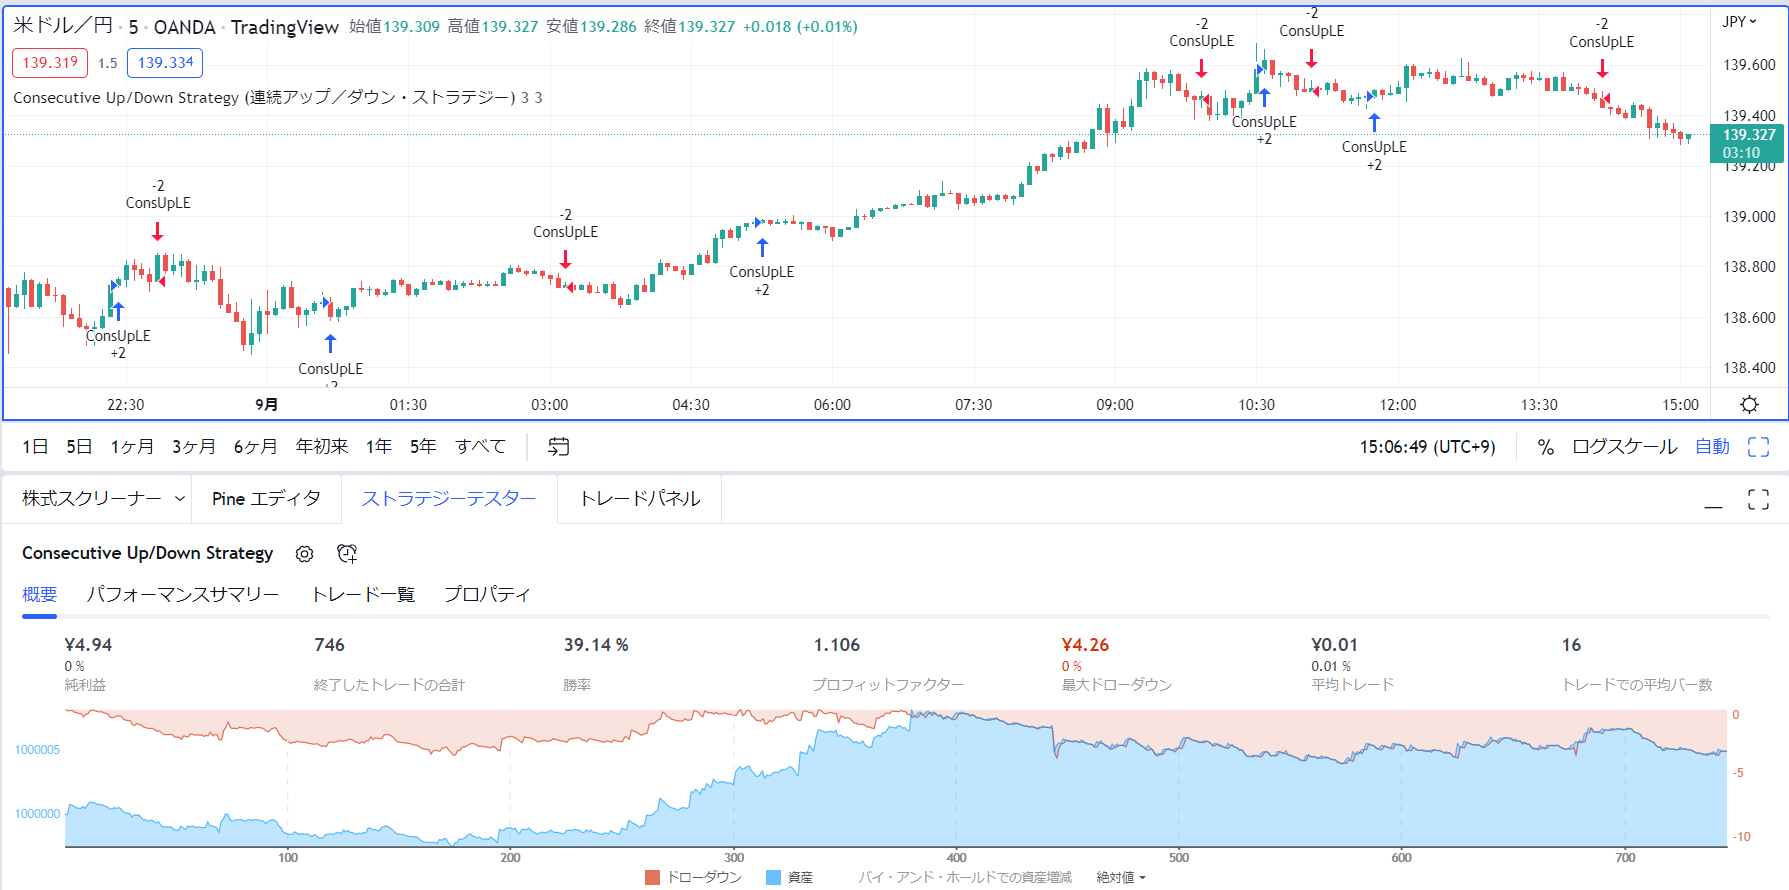Set range to 1年

click(x=379, y=447)
